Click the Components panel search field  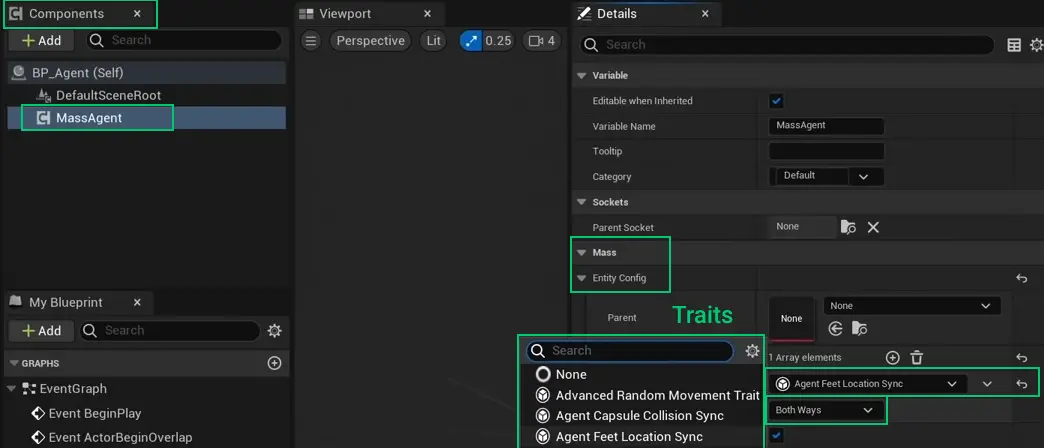coord(184,41)
